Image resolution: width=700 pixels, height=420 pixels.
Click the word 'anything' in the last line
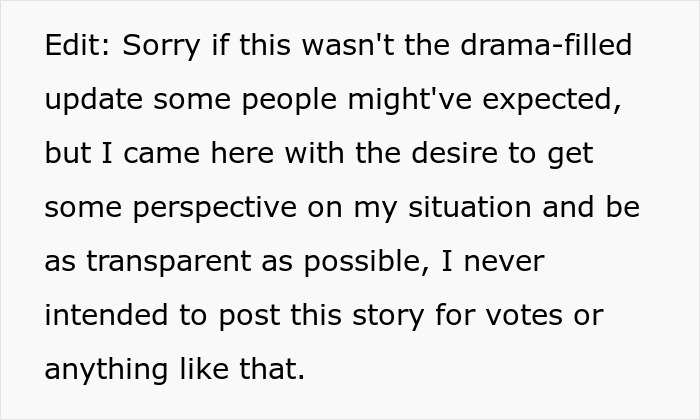pyautogui.click(x=107, y=370)
